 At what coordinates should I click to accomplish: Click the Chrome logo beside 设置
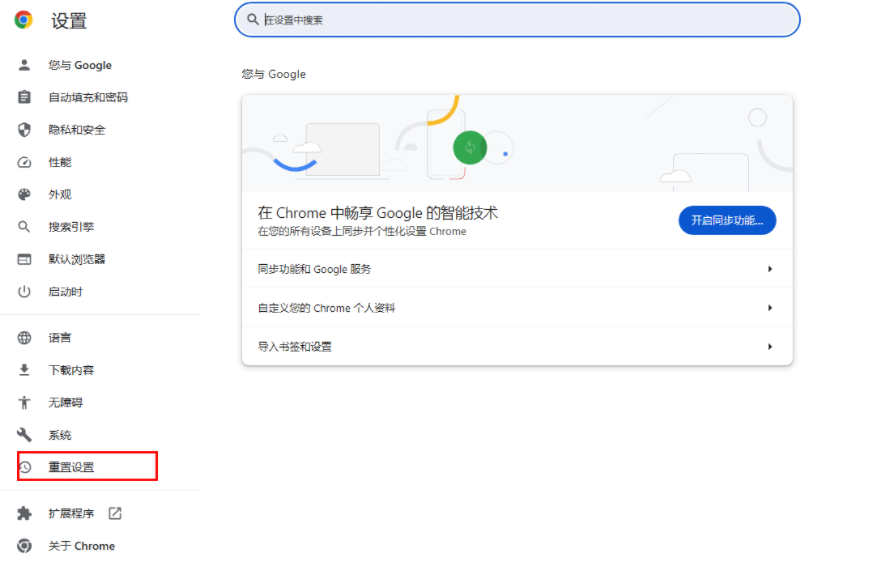(x=23, y=20)
